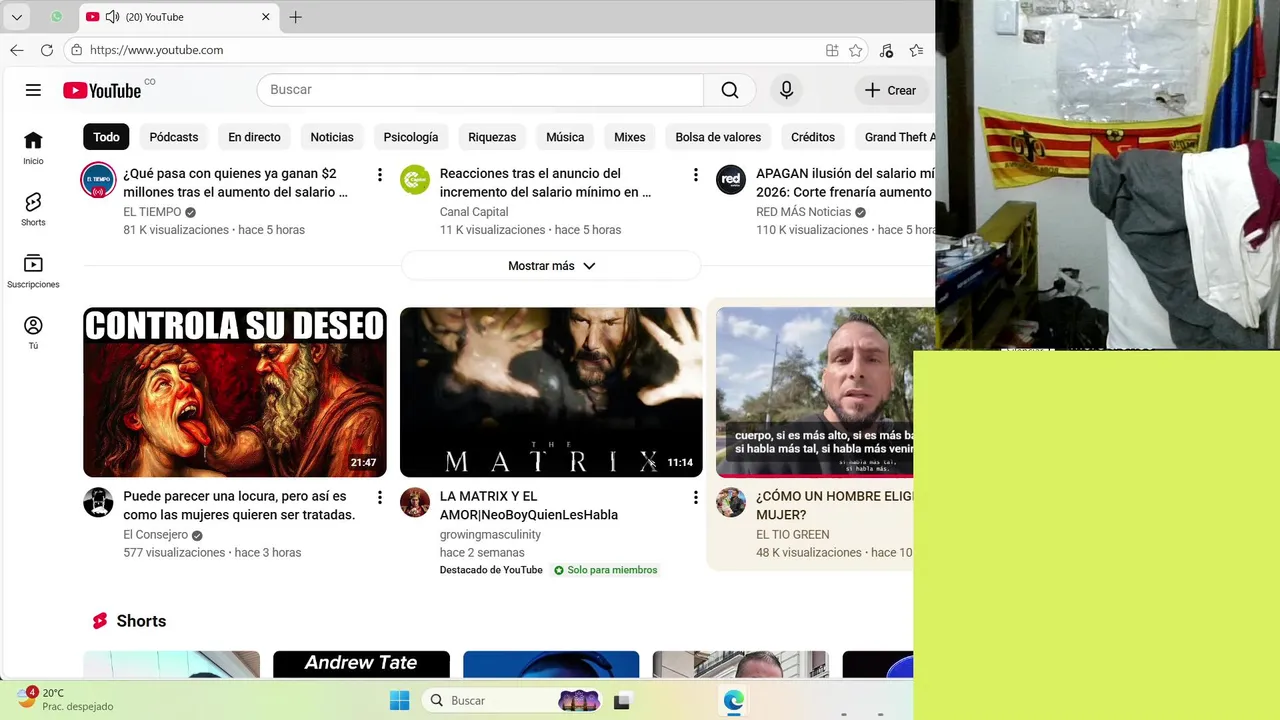
Task: Click in the YouTube Buscar search field
Action: [x=480, y=90]
